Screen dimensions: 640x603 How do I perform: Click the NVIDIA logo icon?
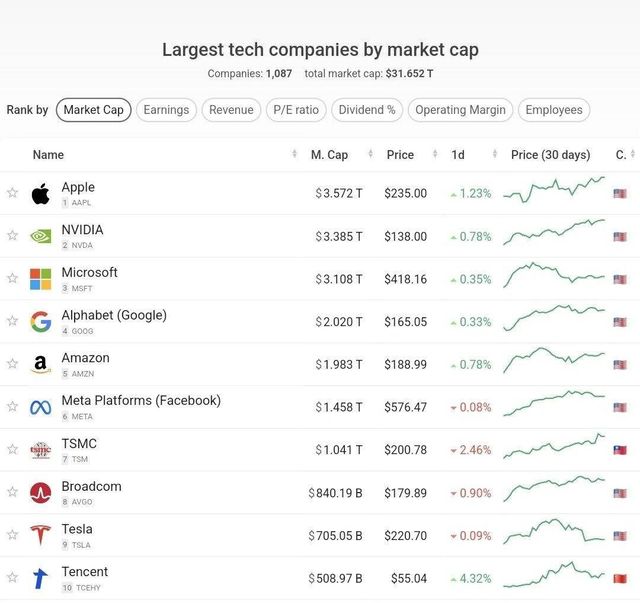(x=40, y=236)
